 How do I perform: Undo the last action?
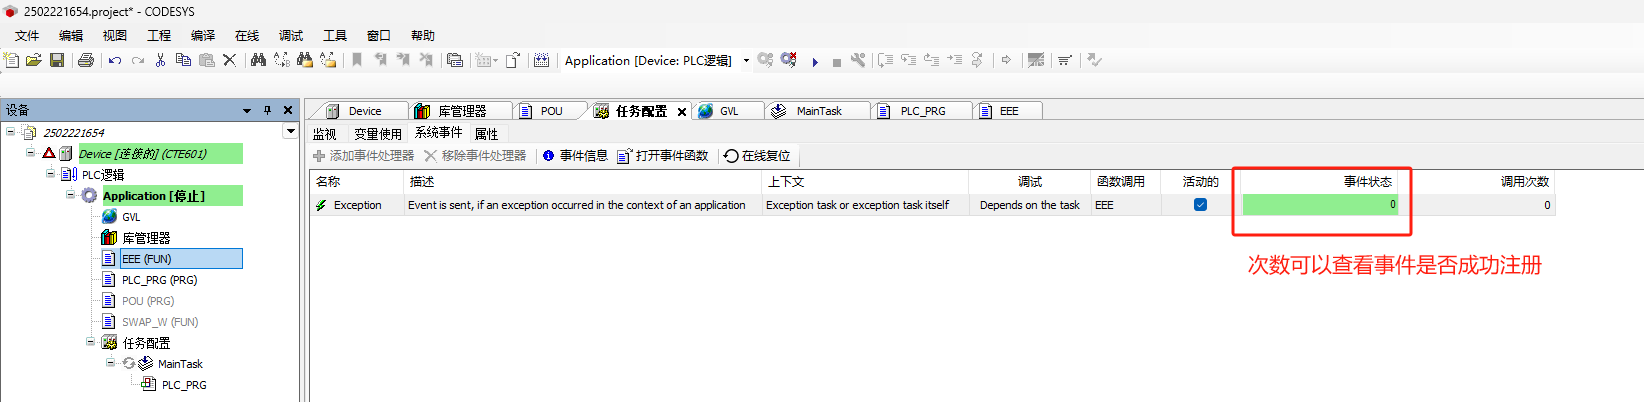tap(115, 60)
